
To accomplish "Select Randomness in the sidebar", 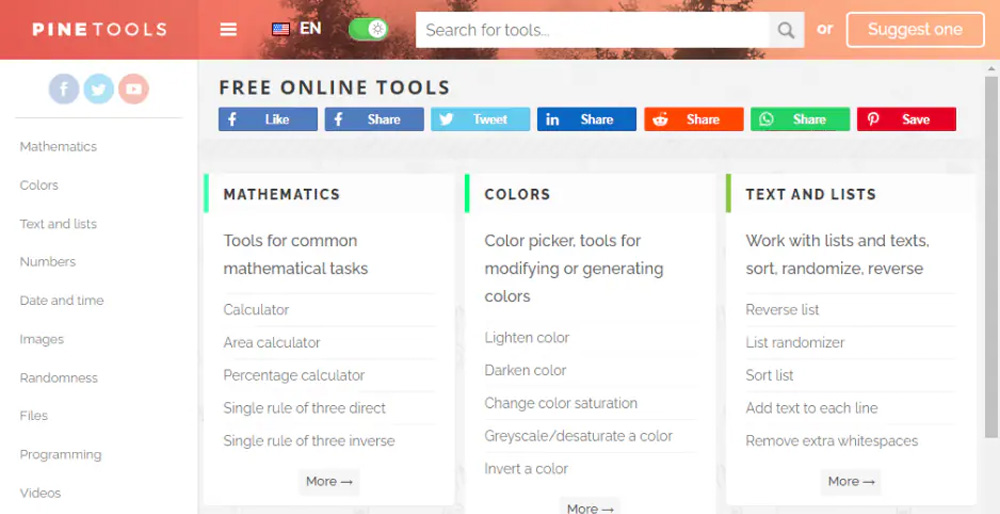I will click(x=59, y=378).
